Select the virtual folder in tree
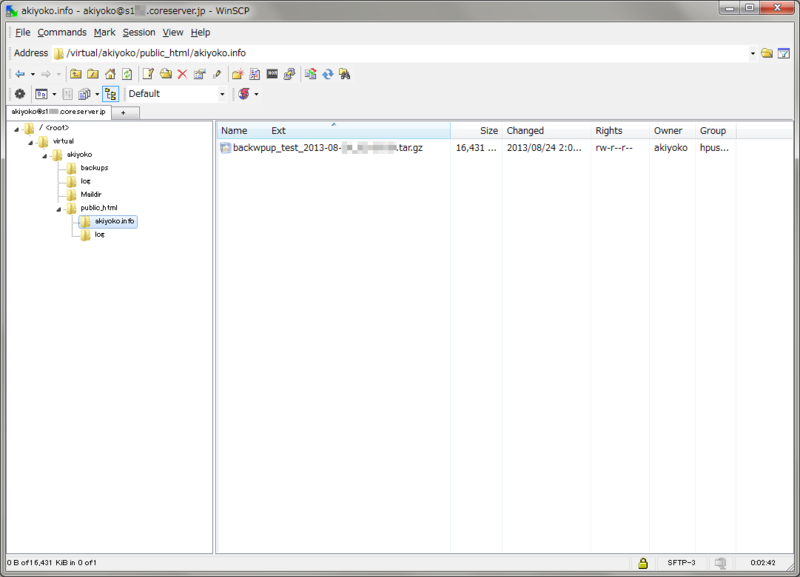Image resolution: width=800 pixels, height=577 pixels. click(x=63, y=141)
